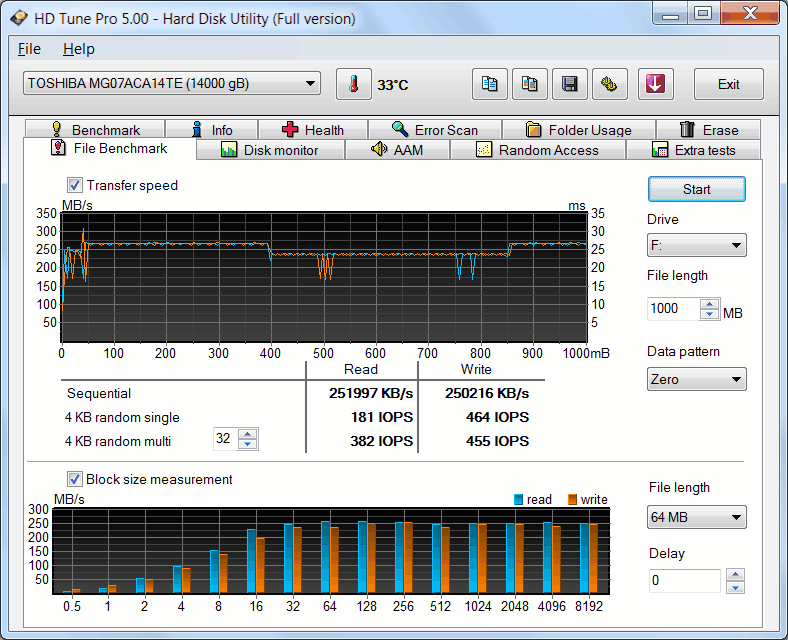Toggle the Block size measurement checkbox

pyautogui.click(x=75, y=479)
